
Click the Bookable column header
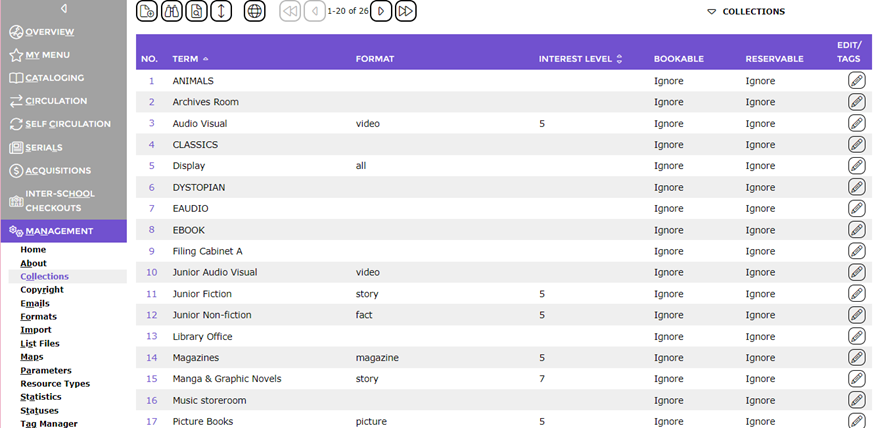678,59
